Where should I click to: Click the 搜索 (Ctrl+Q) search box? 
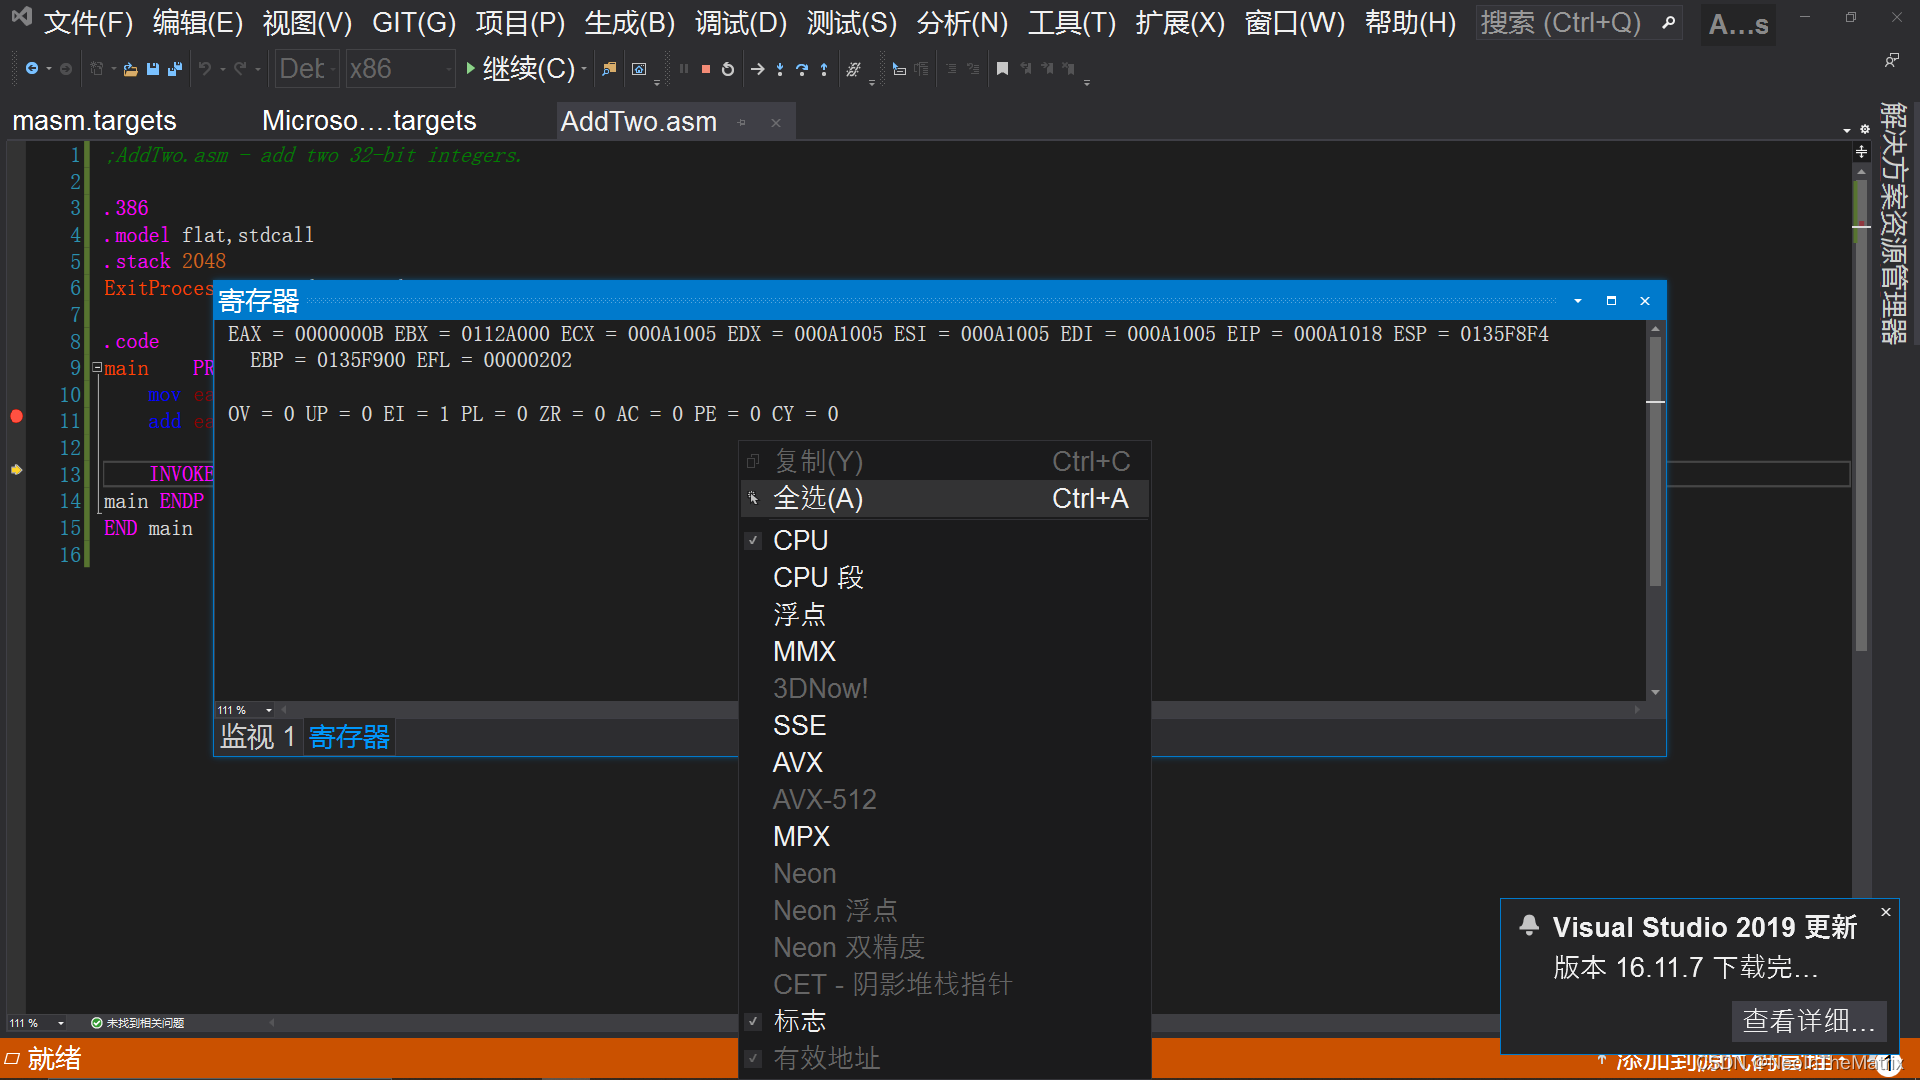point(1578,23)
